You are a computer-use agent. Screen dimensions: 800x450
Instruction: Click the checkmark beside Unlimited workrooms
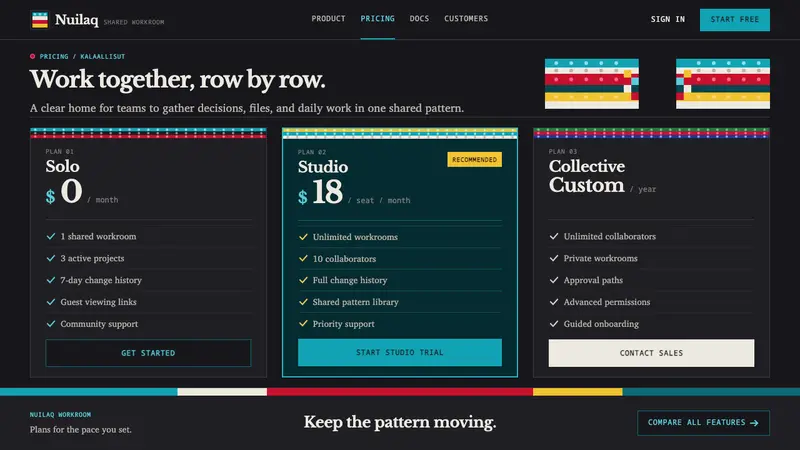tap(303, 237)
